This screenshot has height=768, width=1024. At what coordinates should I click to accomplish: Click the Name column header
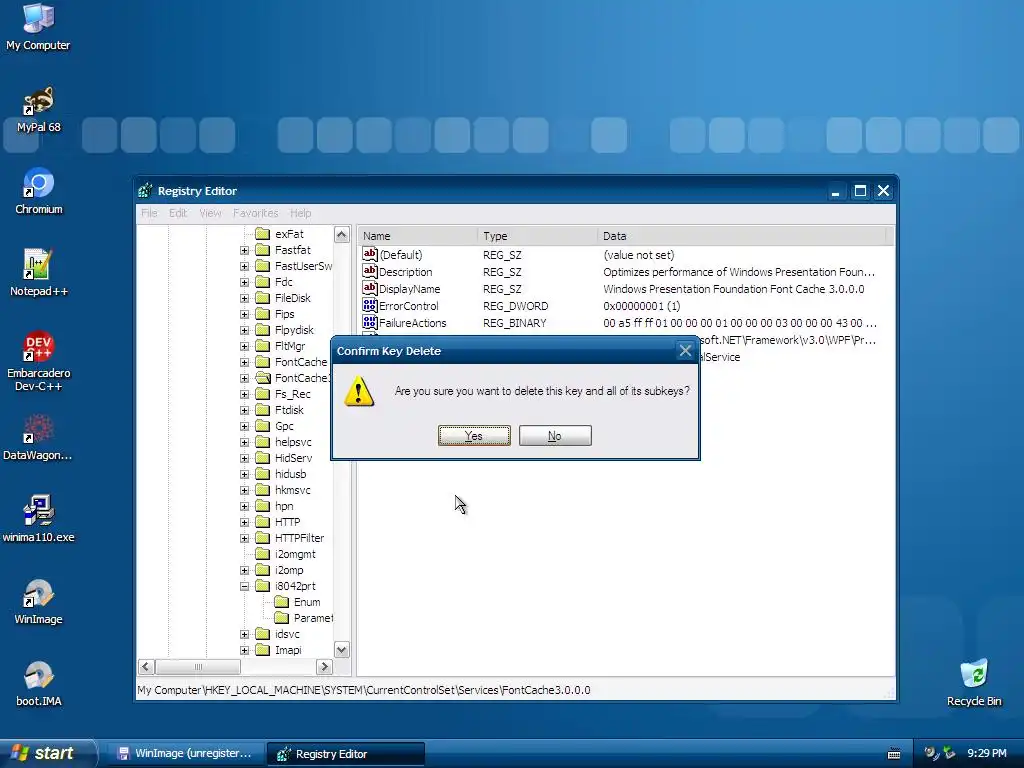pyautogui.click(x=417, y=236)
